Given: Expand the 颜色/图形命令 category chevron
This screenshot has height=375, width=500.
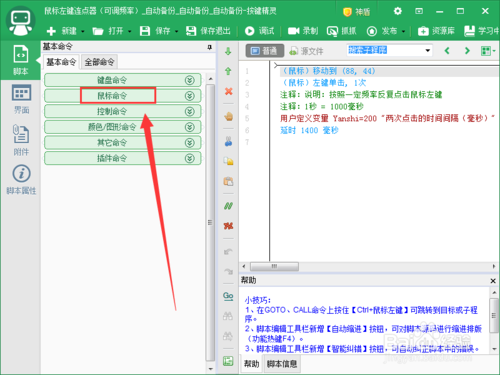Looking at the screenshot, I should tap(189, 127).
